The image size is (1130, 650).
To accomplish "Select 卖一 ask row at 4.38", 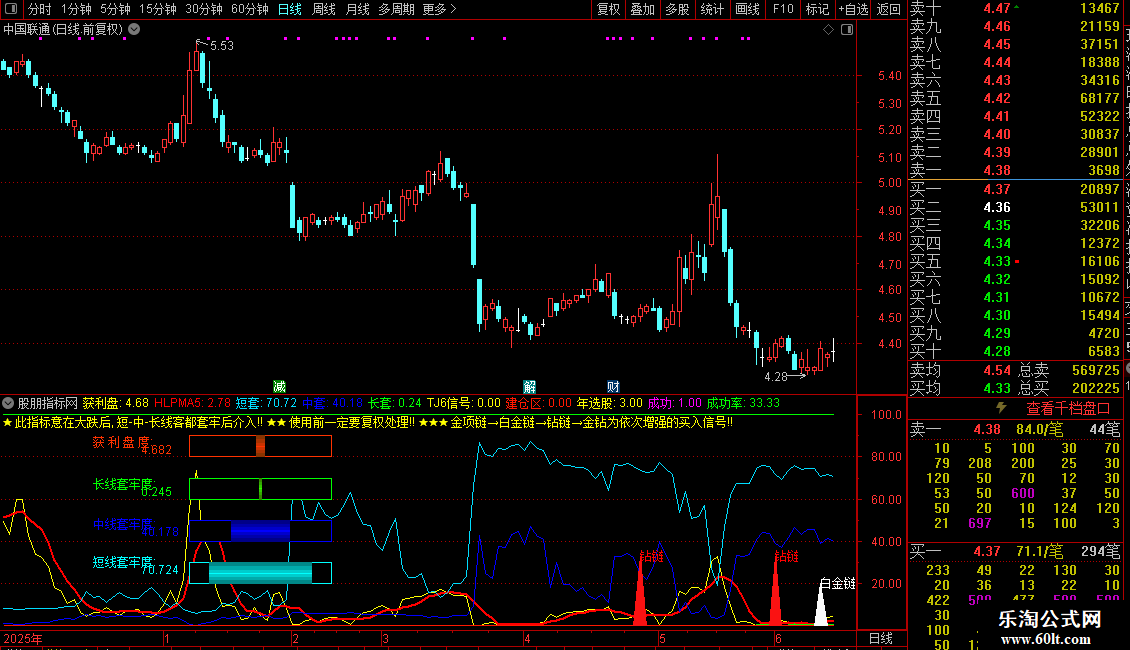I will [1015, 170].
